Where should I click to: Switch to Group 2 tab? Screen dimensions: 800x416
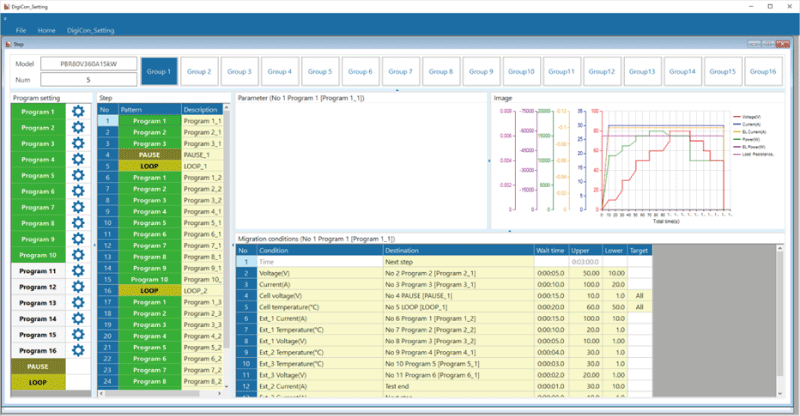[x=199, y=71]
